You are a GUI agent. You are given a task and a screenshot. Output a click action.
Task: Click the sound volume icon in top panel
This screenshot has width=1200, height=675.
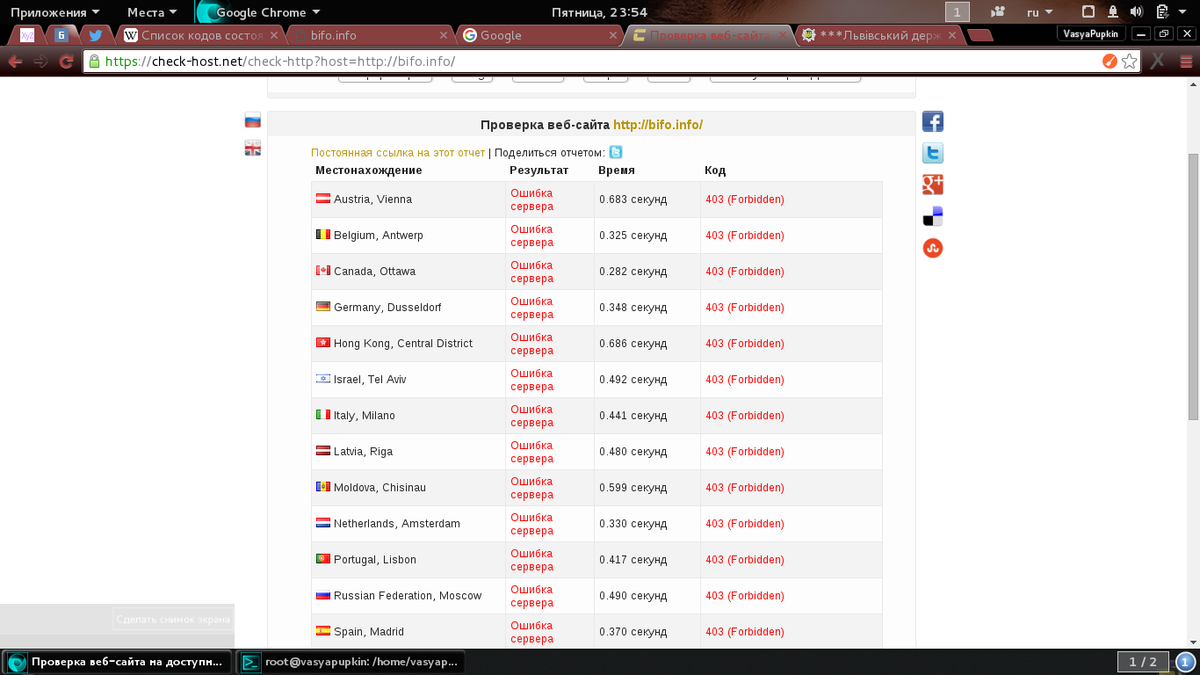point(1138,12)
